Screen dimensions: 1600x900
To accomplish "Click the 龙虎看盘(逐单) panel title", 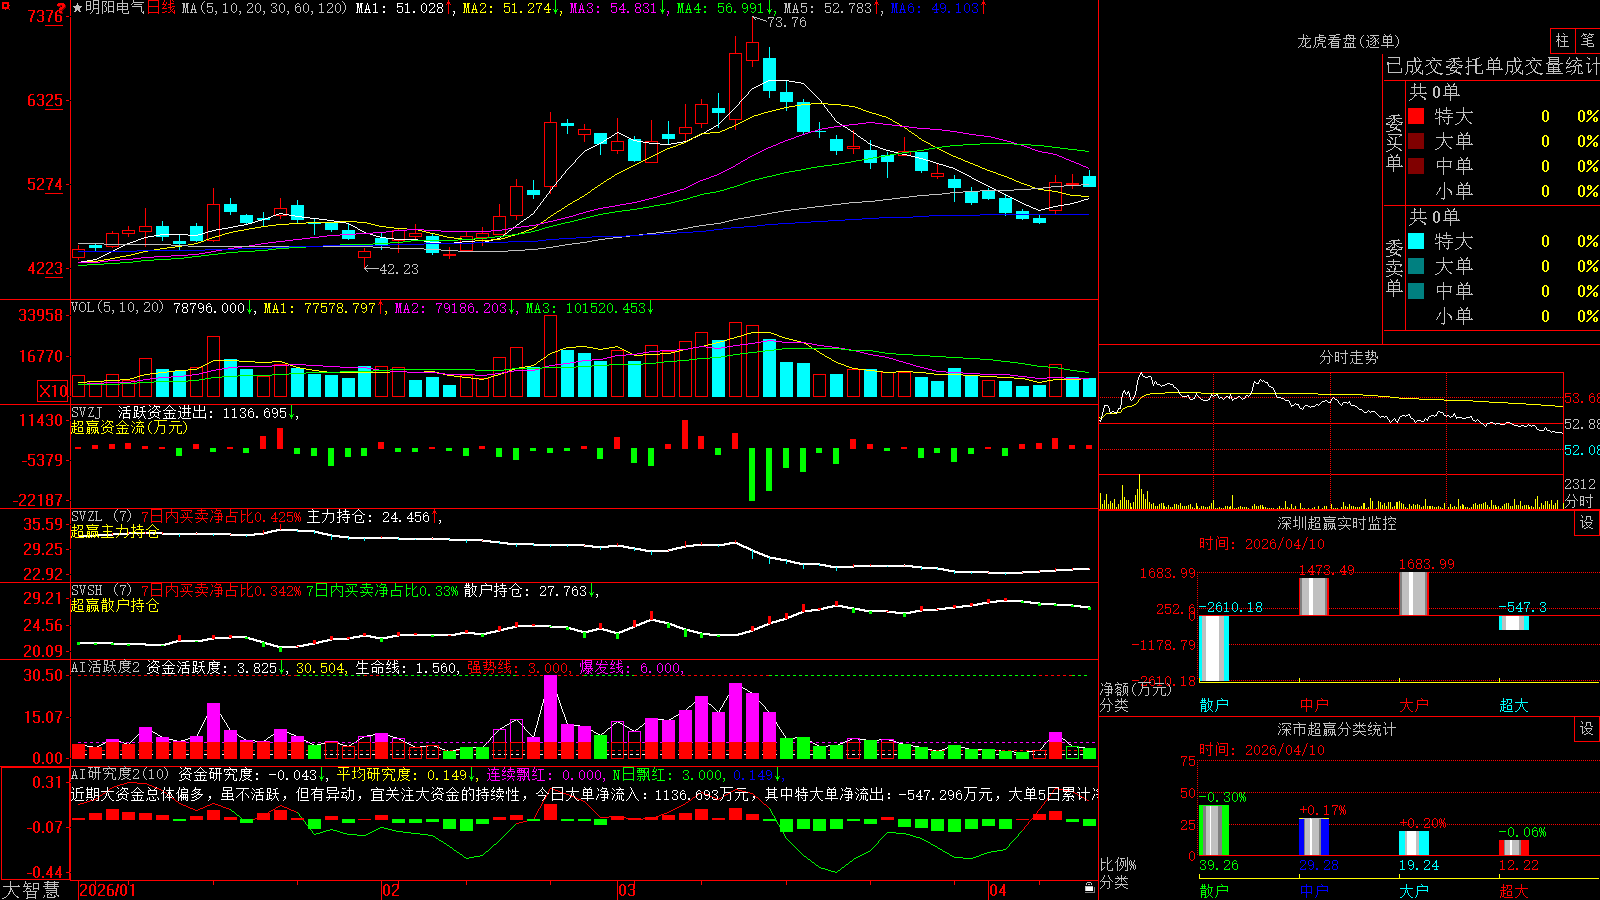I will click(x=1348, y=41).
